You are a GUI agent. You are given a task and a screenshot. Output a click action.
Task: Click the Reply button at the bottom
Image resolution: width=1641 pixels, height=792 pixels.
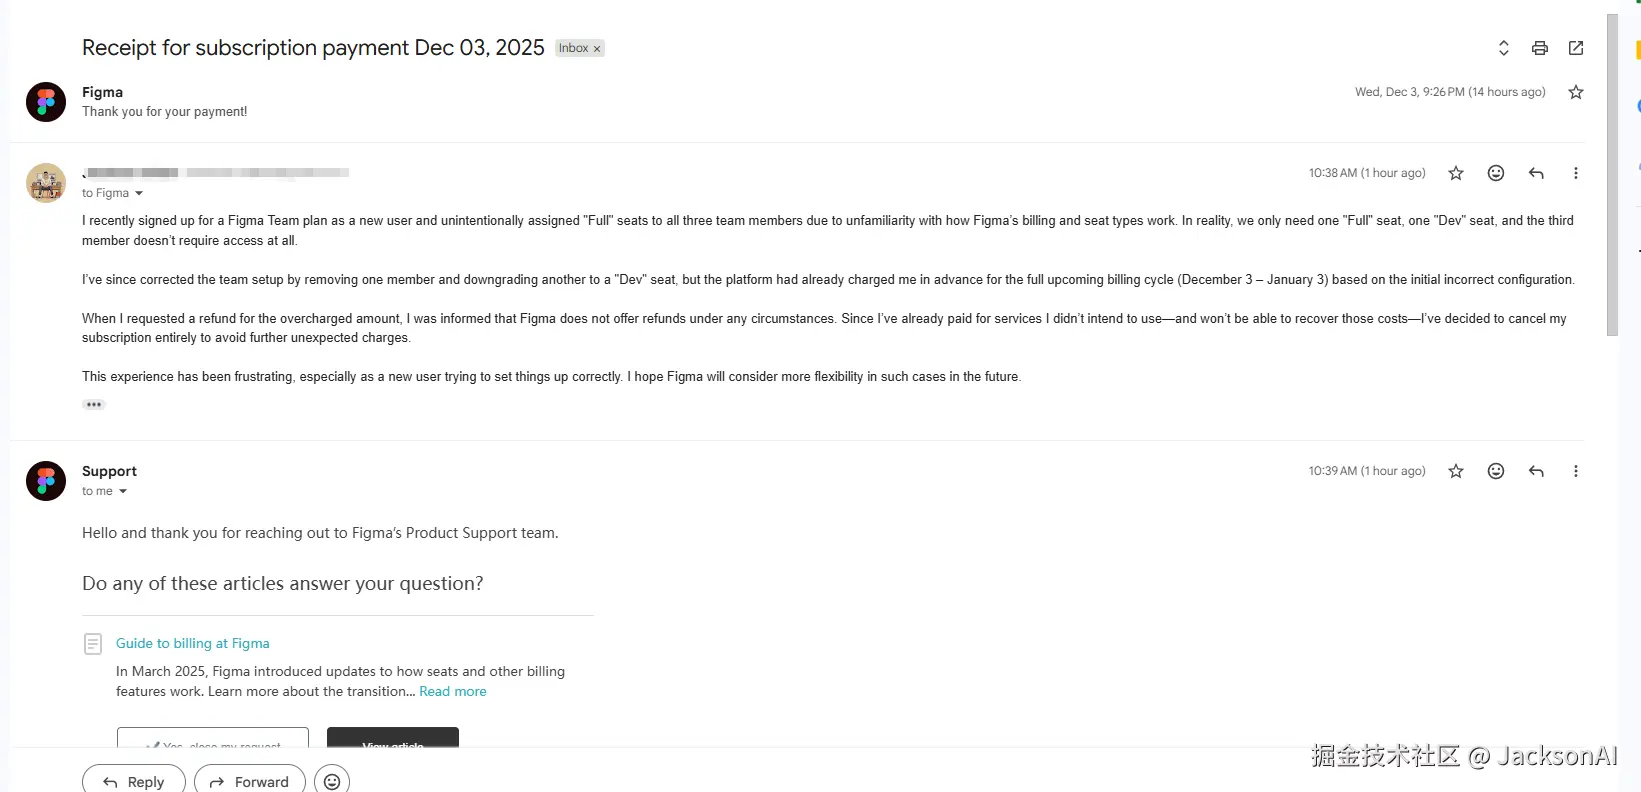tap(134, 781)
